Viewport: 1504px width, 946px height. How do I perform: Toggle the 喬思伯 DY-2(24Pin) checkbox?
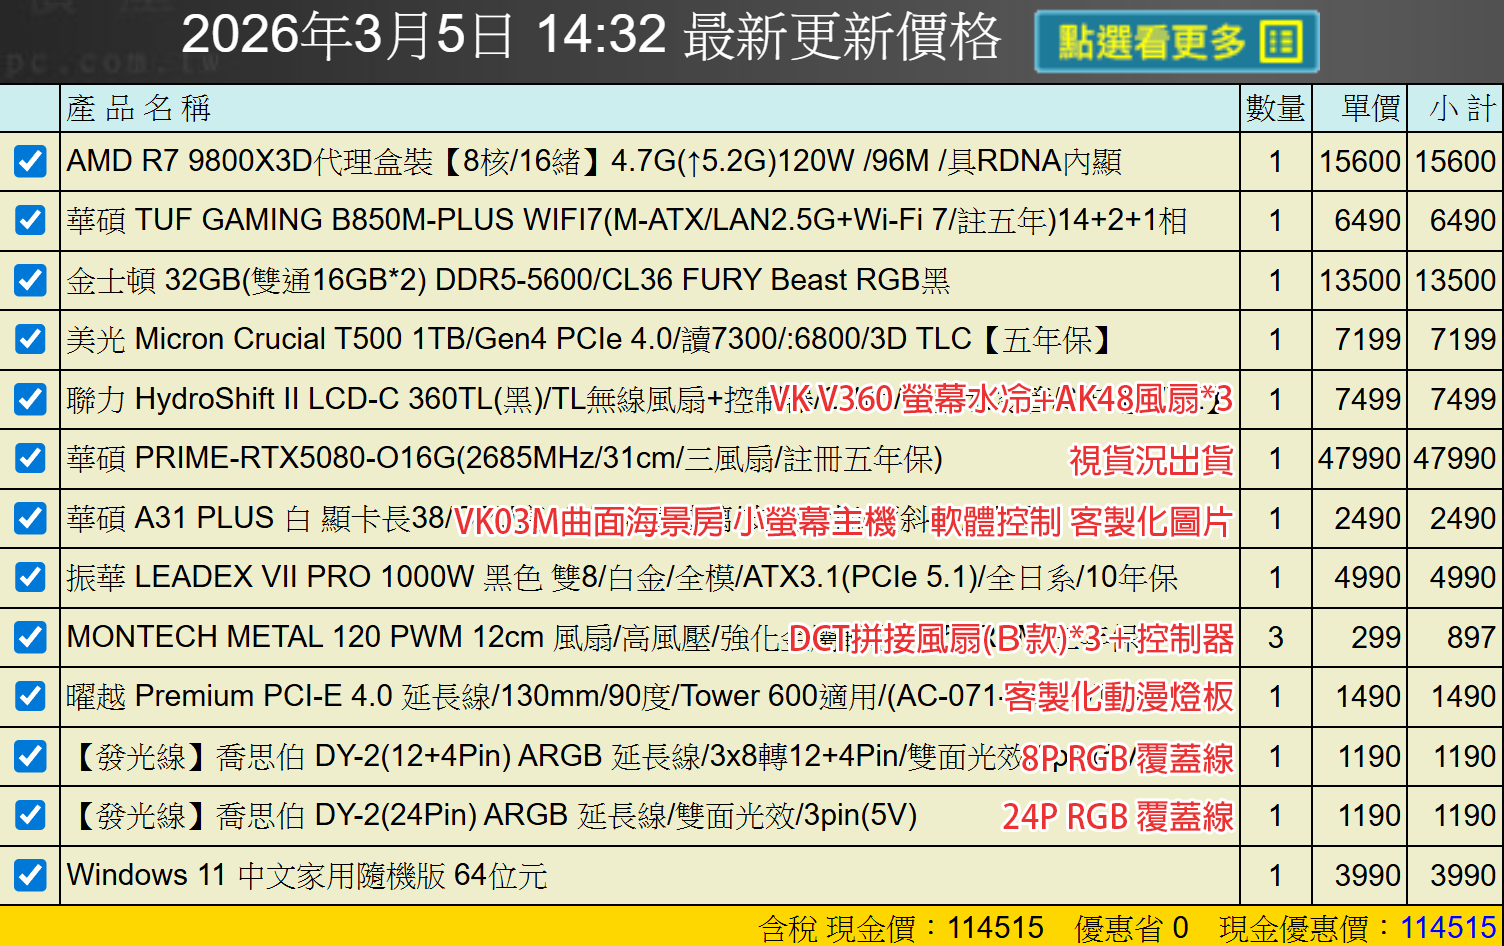(30, 815)
